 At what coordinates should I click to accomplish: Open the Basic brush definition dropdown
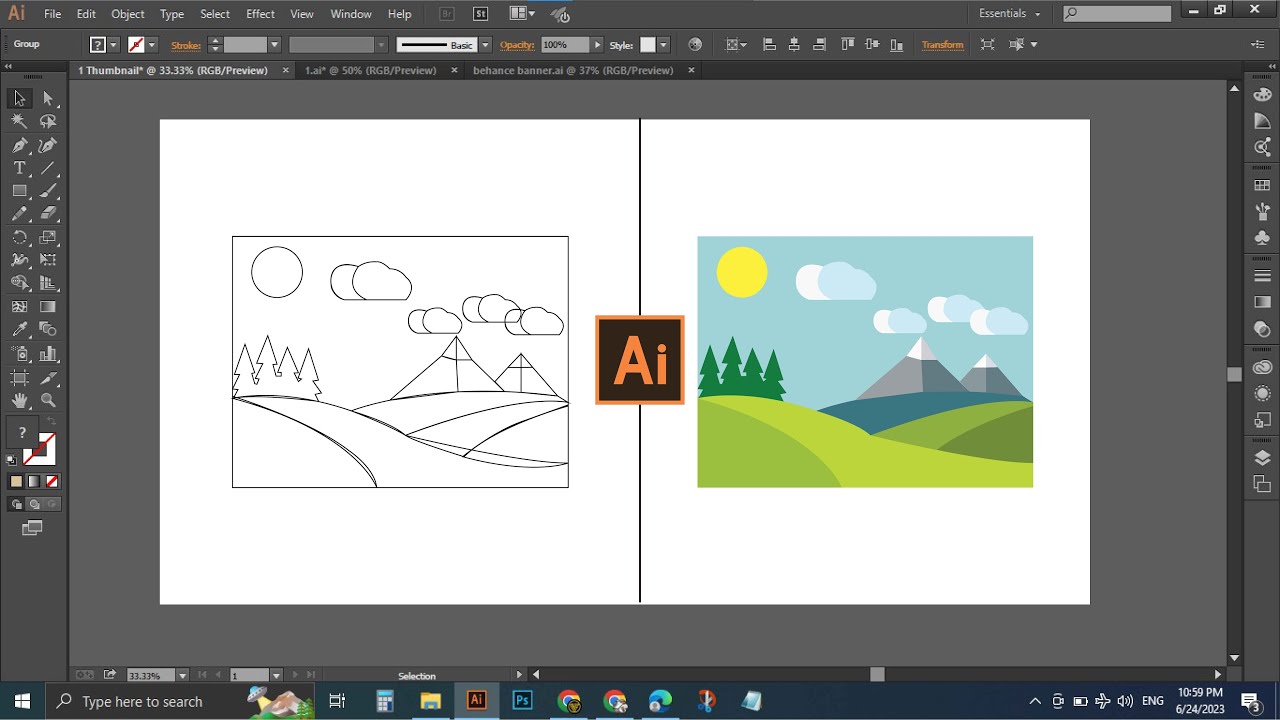coord(485,45)
